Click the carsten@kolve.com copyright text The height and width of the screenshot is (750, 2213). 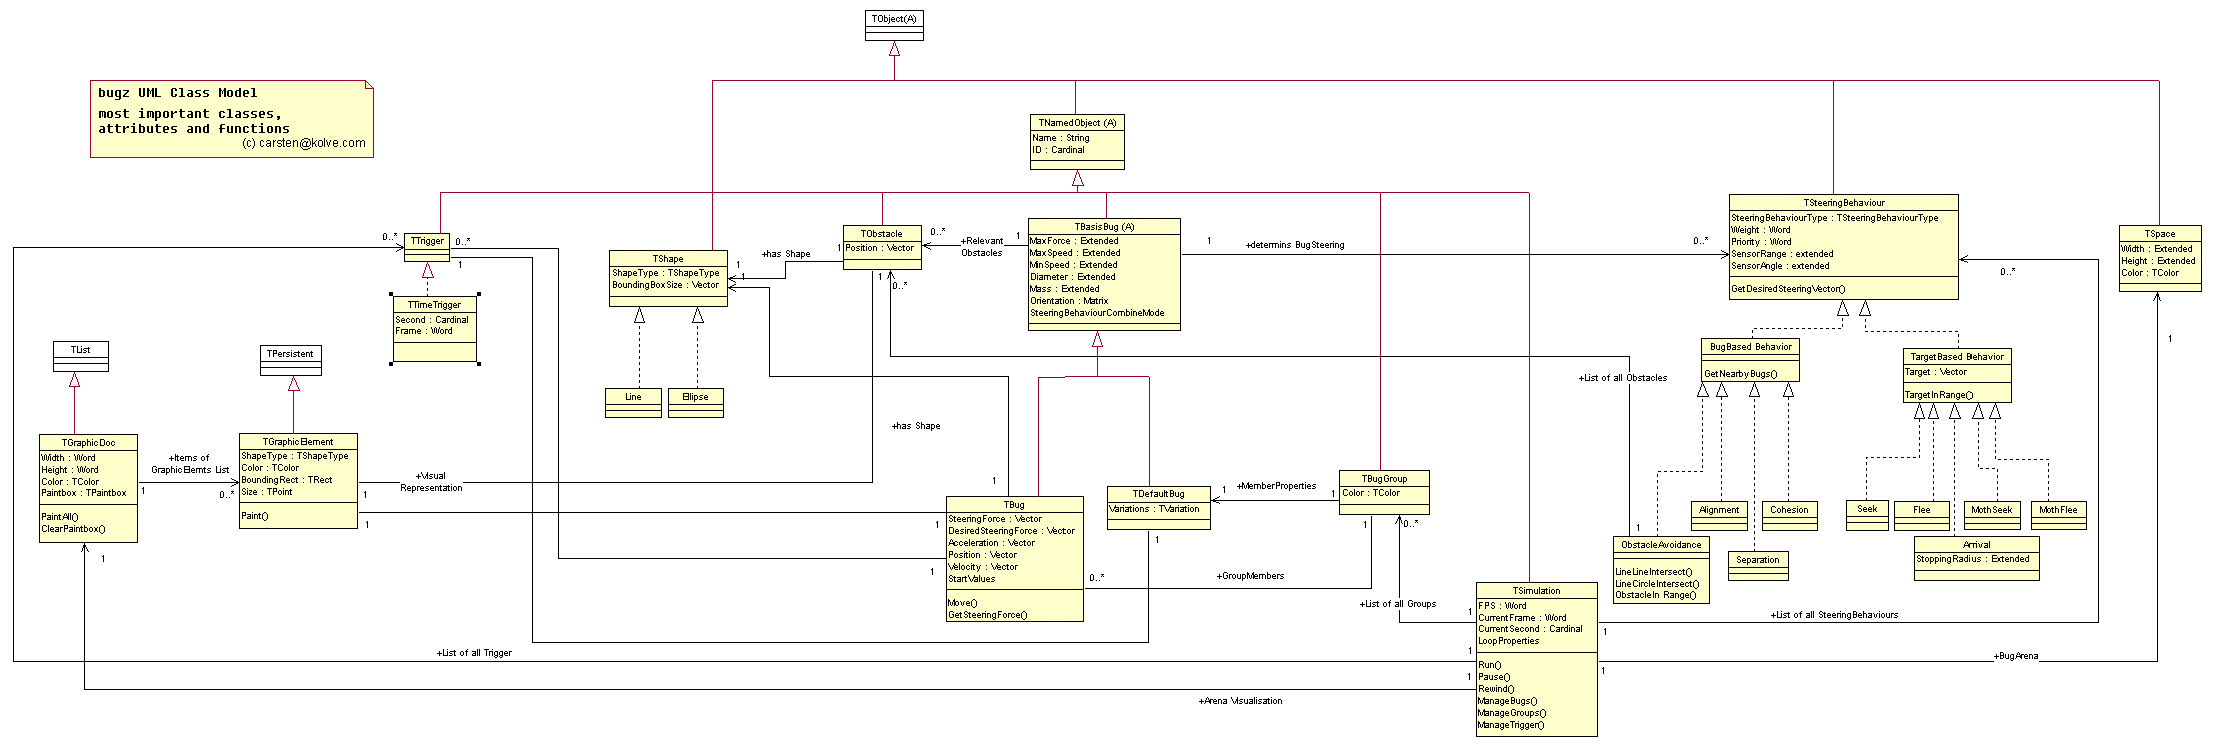click(304, 143)
